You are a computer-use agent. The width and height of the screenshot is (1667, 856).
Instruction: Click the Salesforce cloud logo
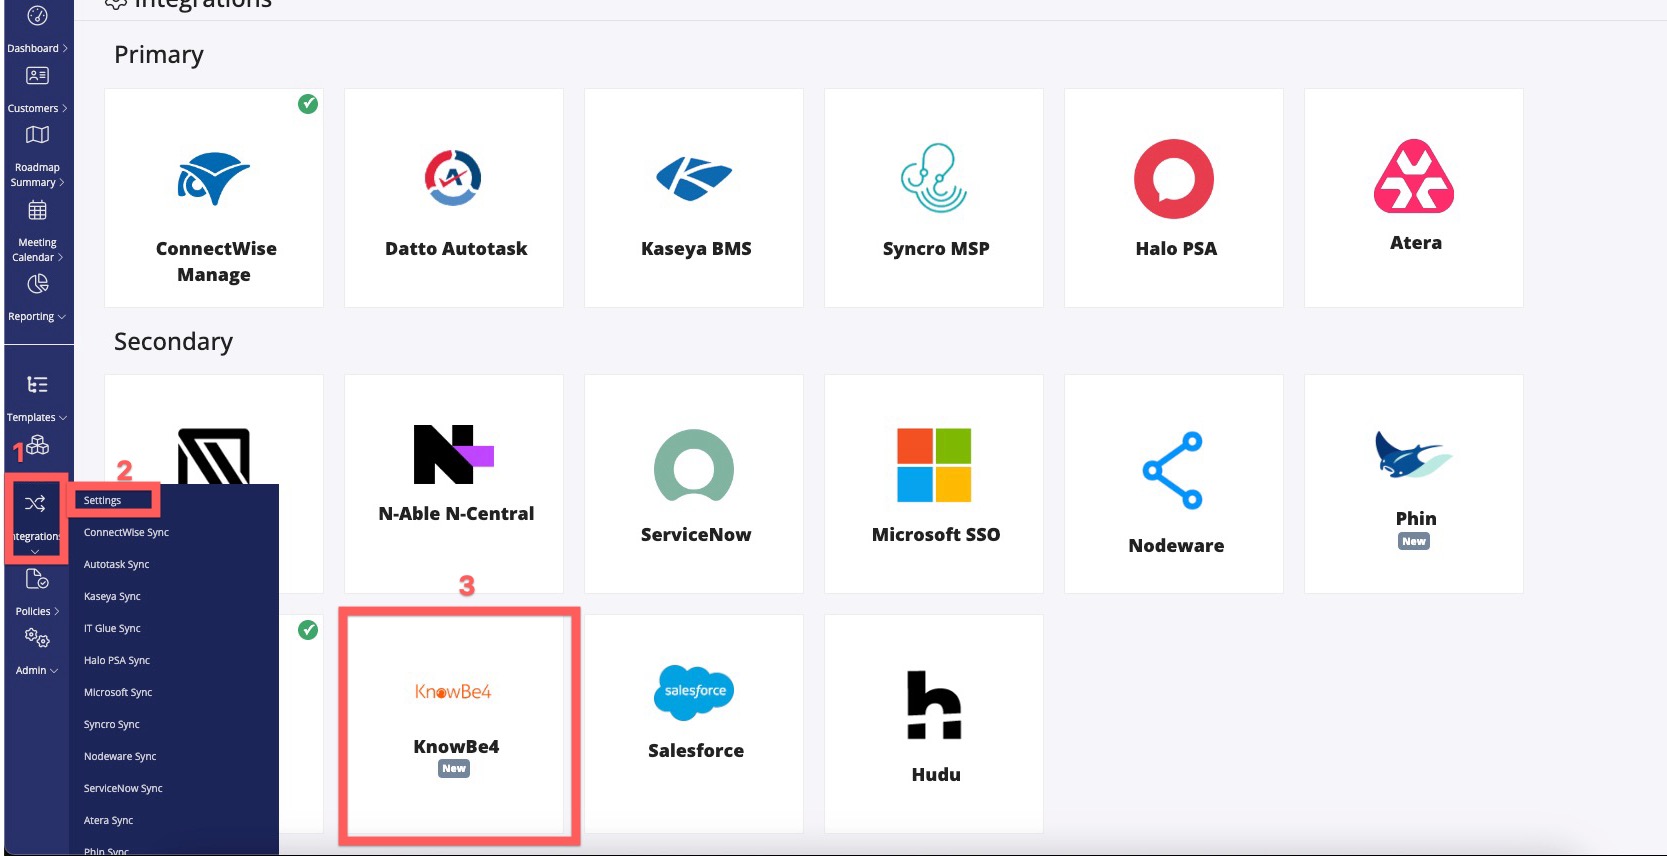click(696, 692)
